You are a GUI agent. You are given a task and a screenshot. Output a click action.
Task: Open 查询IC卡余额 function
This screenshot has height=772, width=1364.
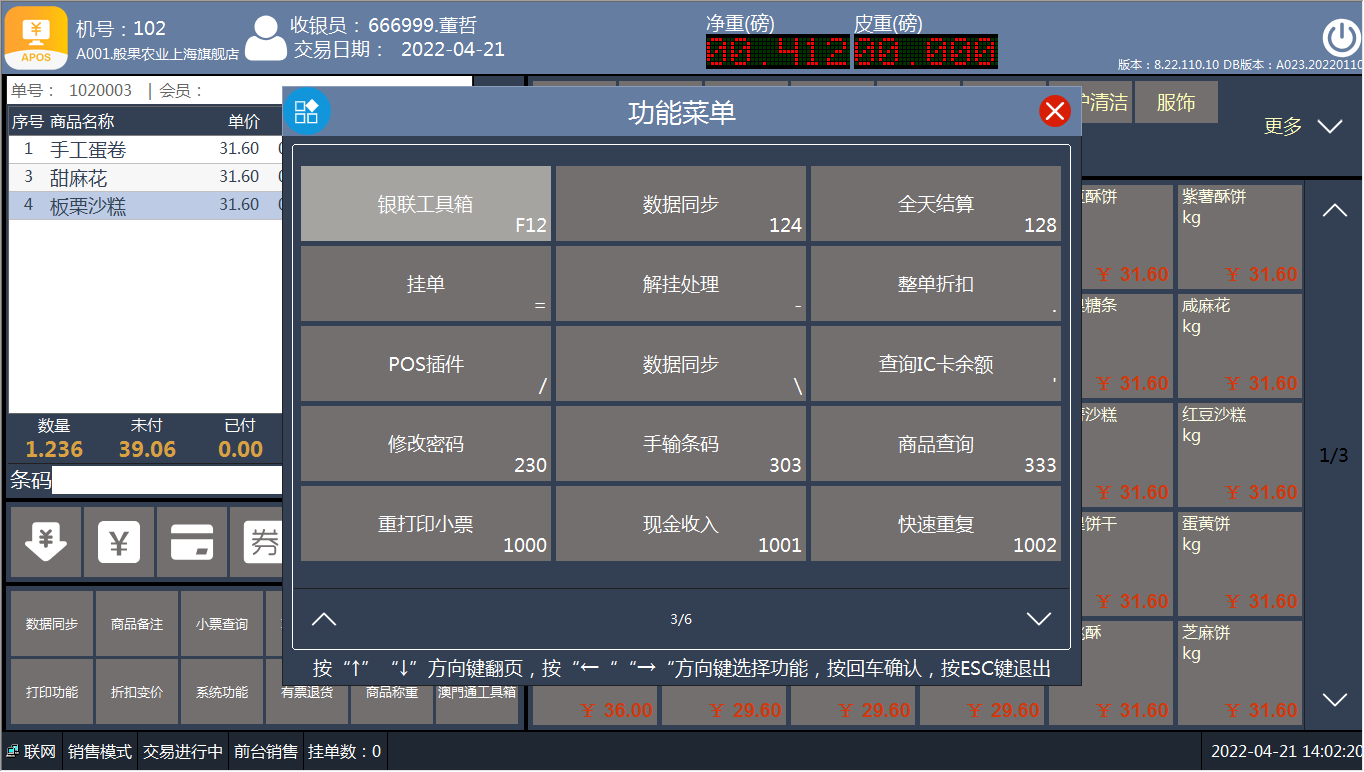(936, 364)
